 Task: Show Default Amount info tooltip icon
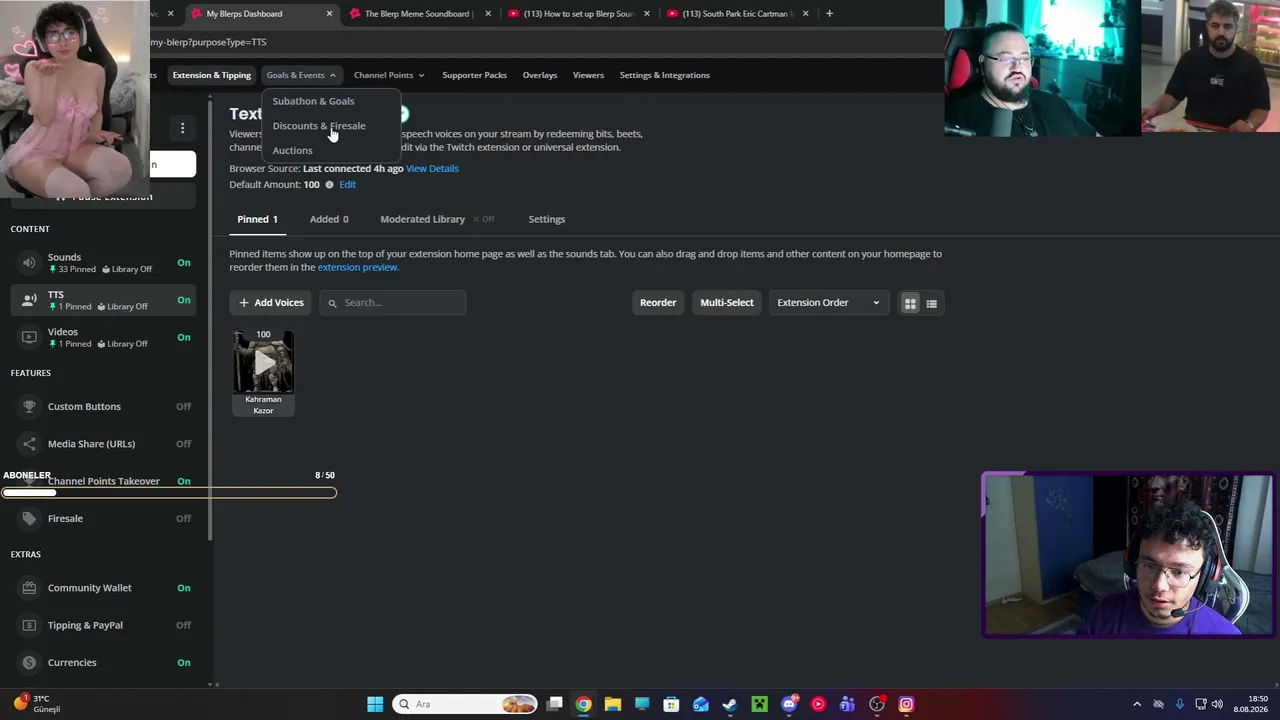click(x=329, y=185)
